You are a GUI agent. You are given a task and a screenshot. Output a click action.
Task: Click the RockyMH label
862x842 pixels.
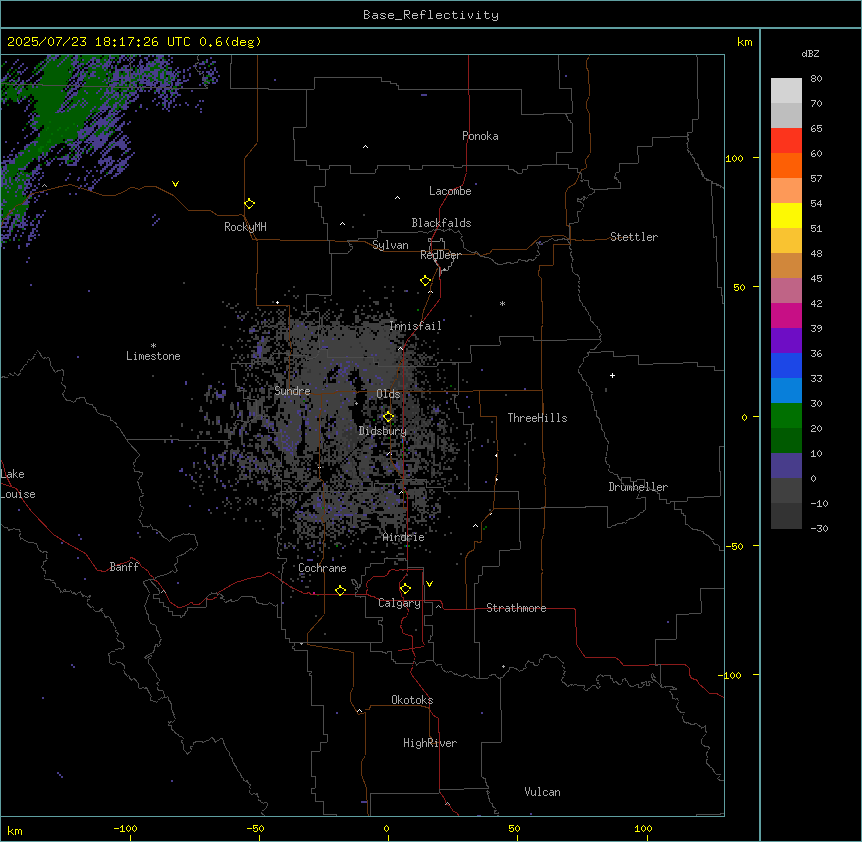tap(245, 227)
